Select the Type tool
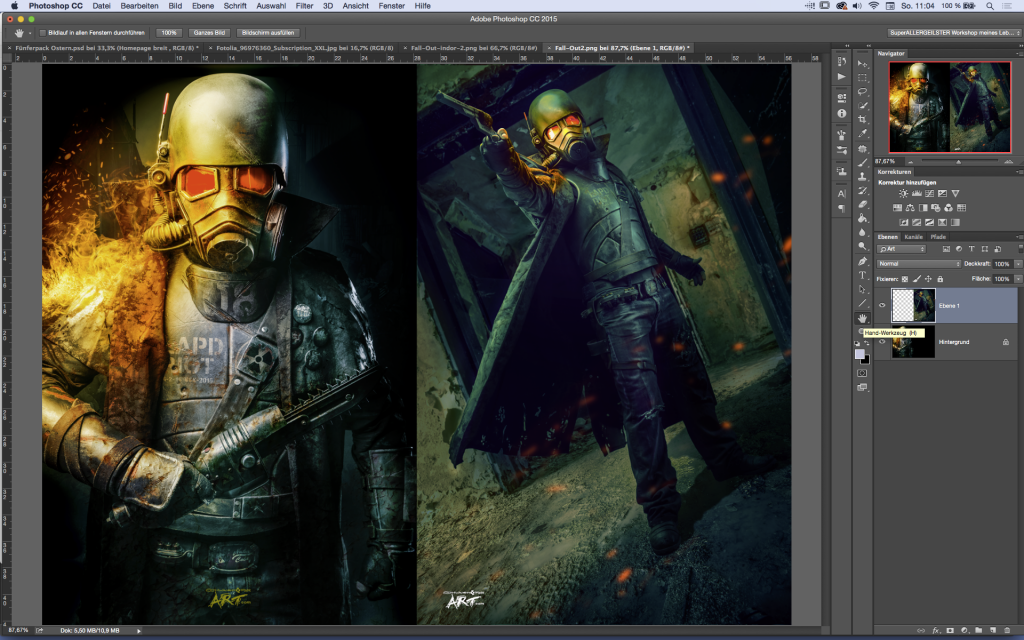The height and width of the screenshot is (640, 1024). [x=862, y=275]
